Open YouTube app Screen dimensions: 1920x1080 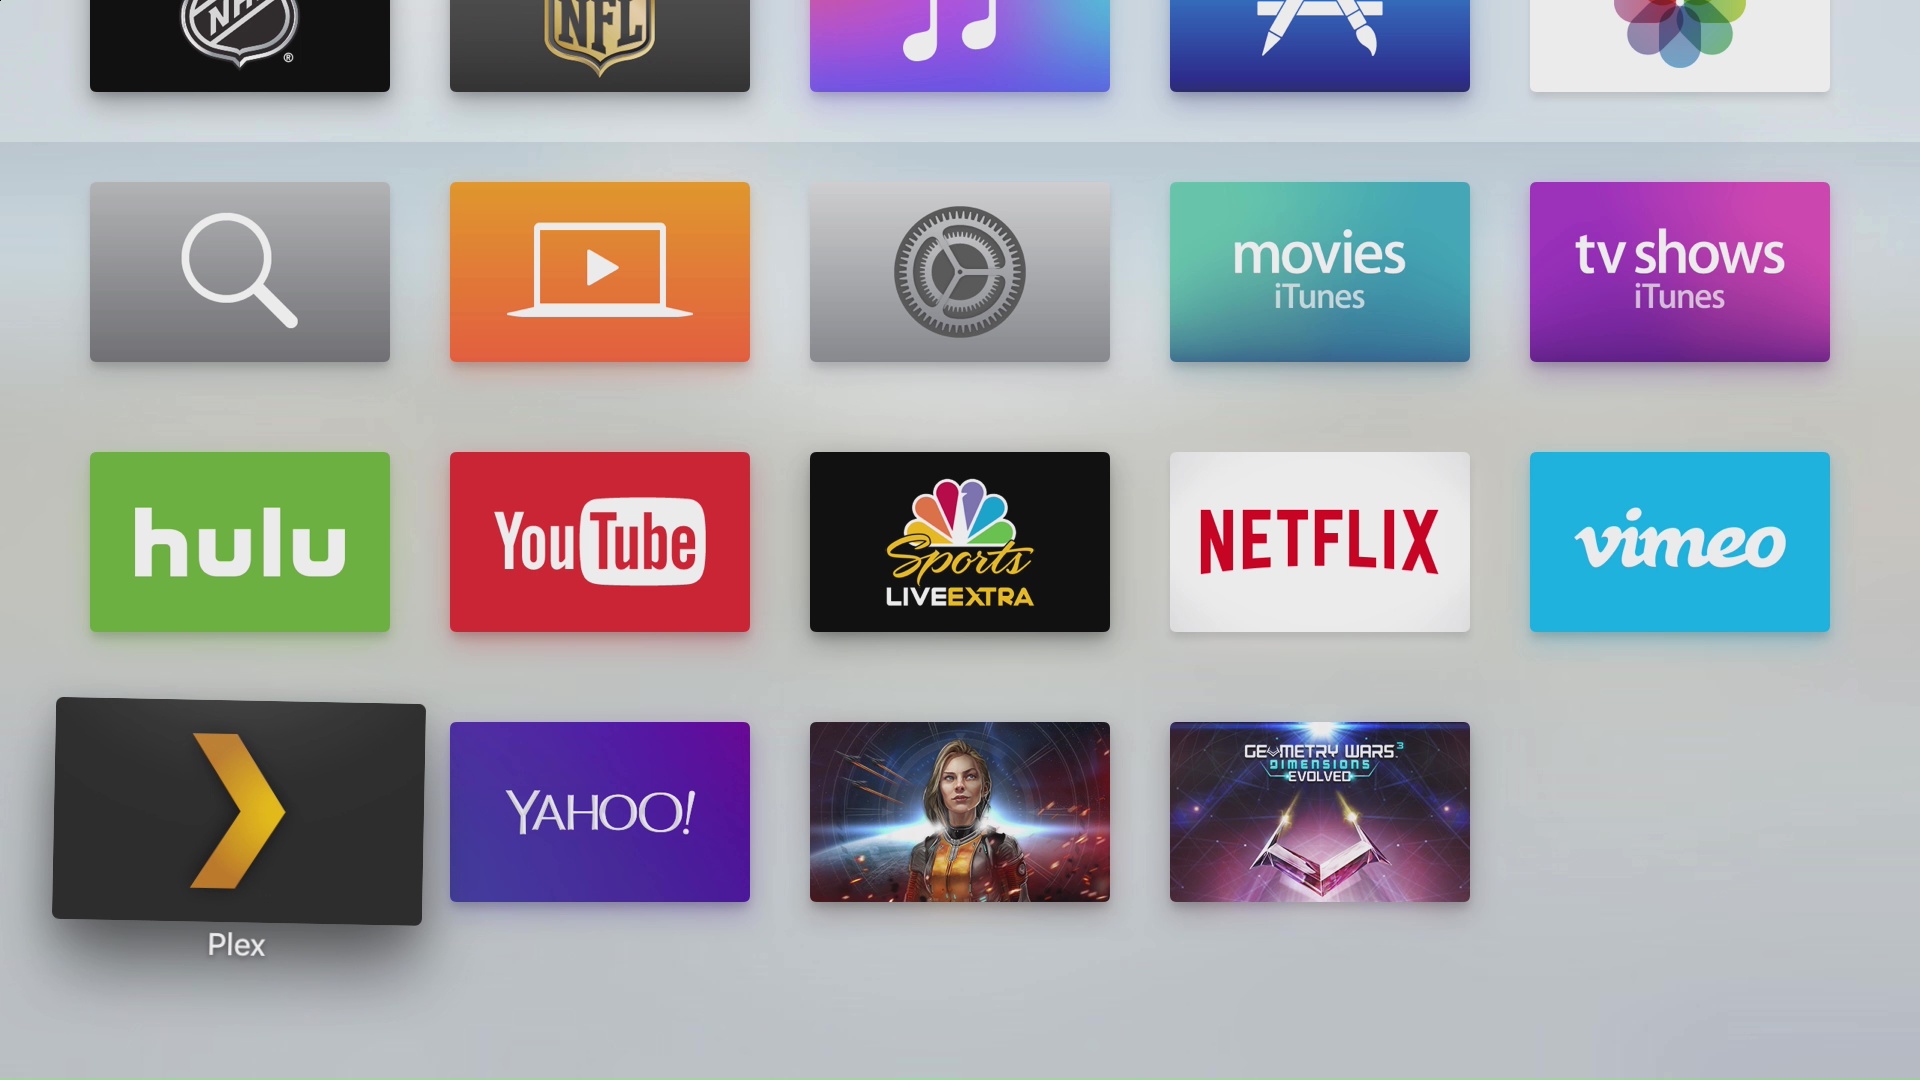[x=600, y=542]
